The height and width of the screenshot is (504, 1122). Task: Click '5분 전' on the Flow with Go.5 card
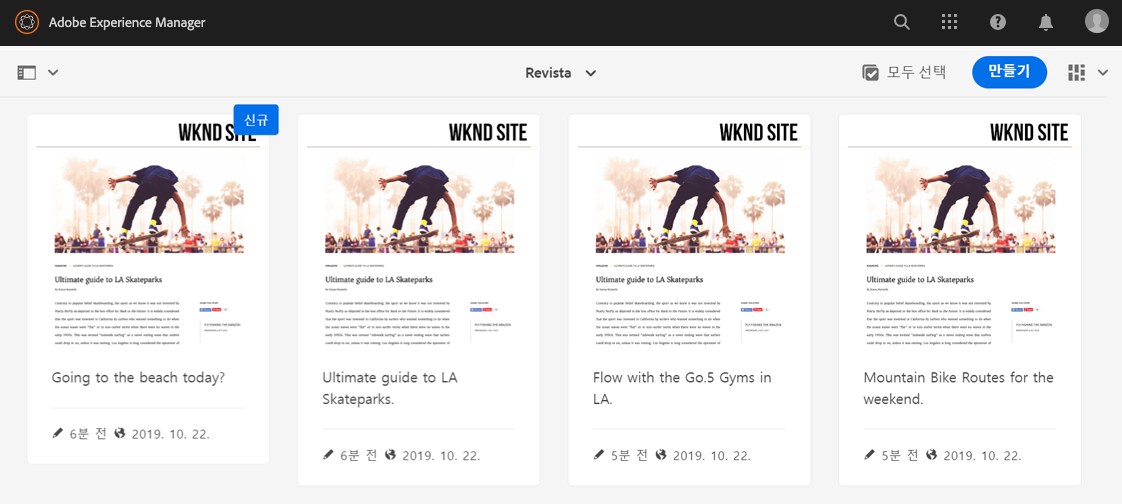coord(629,455)
